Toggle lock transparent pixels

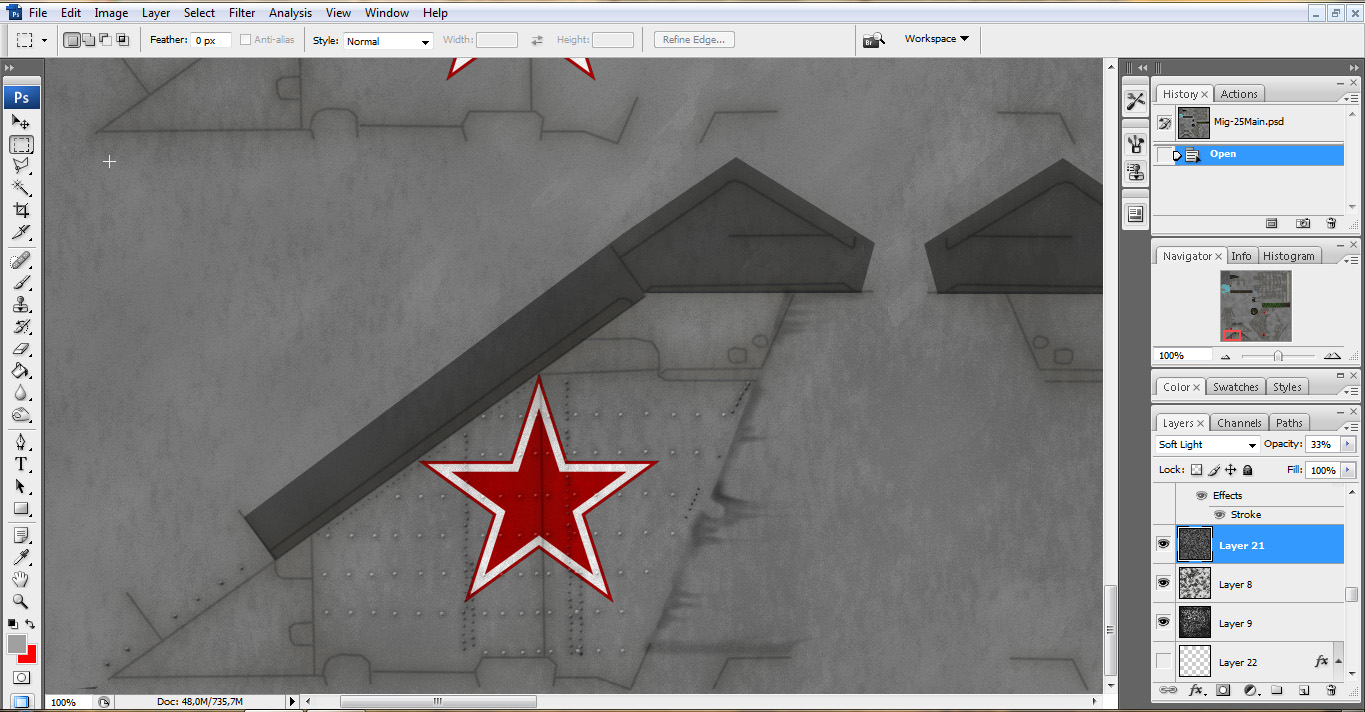click(x=1196, y=470)
